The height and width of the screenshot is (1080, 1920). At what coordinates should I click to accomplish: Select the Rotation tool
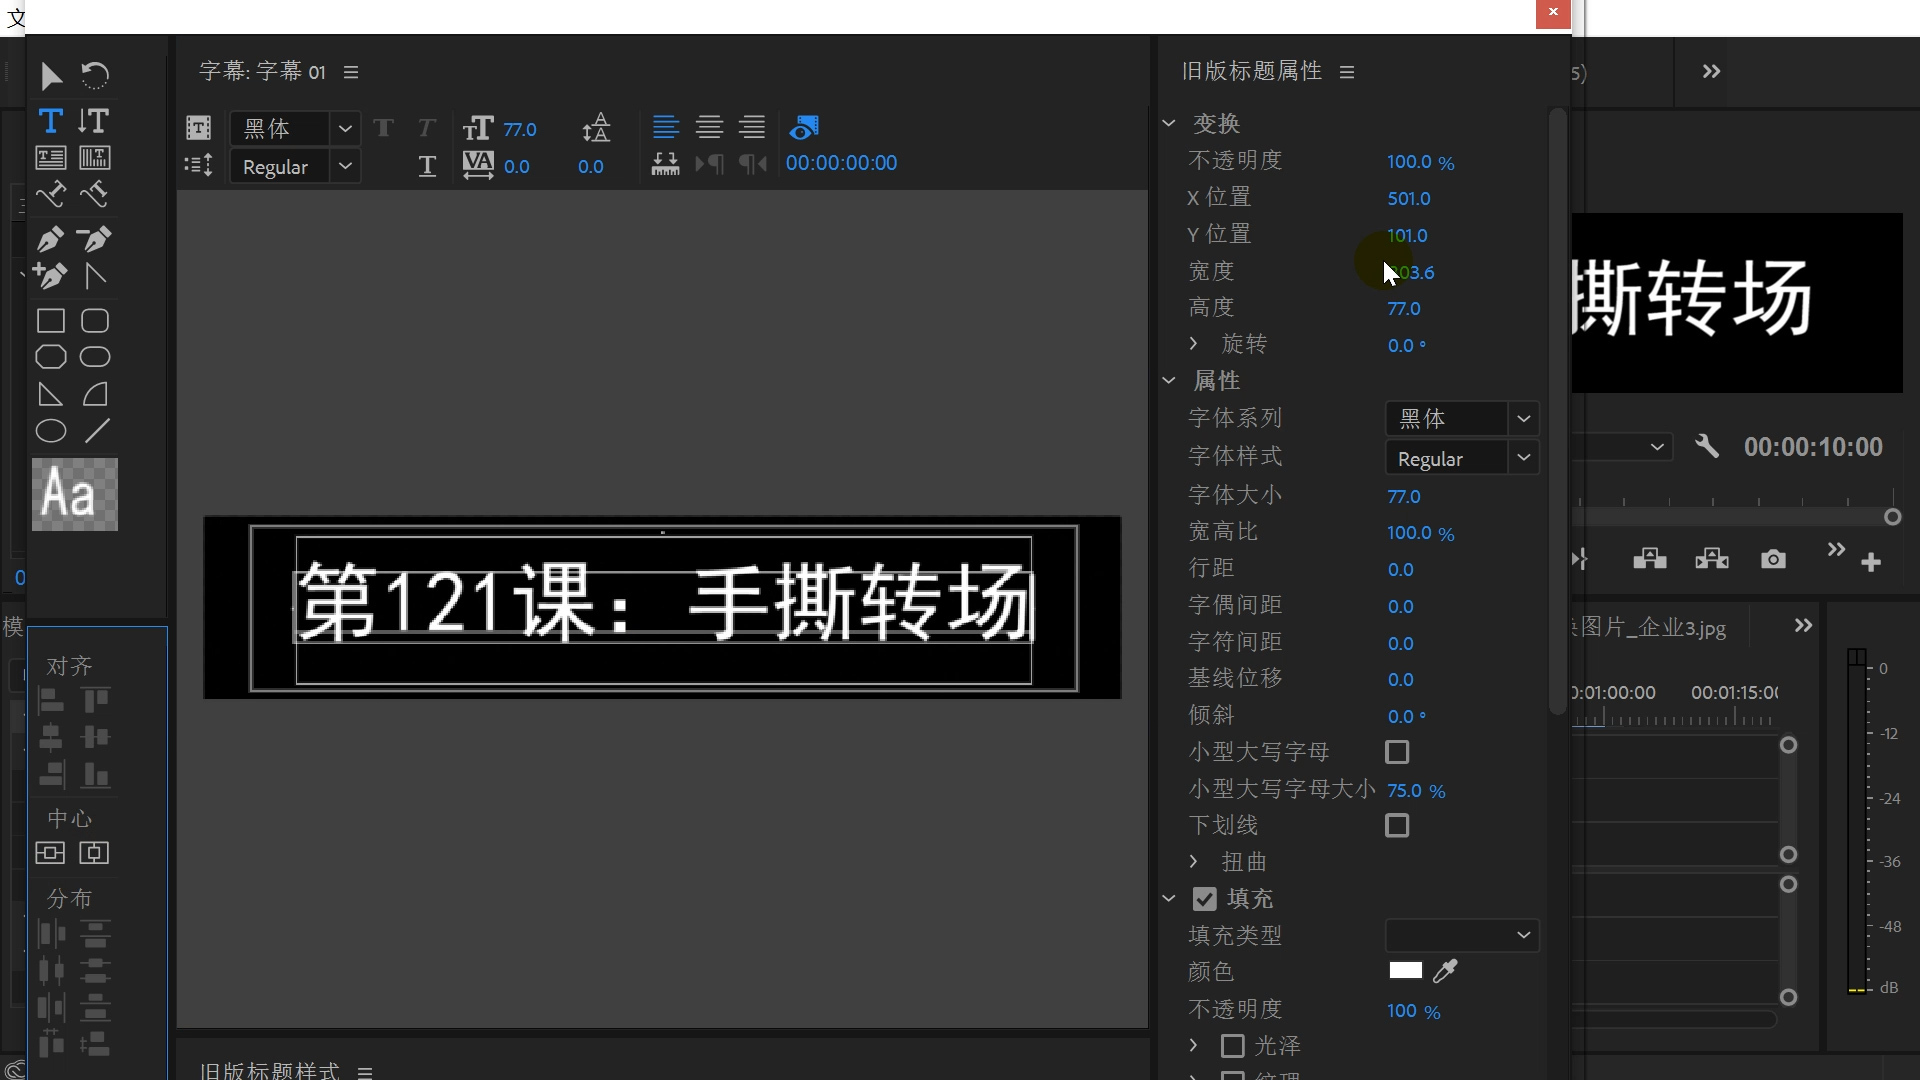click(x=95, y=76)
